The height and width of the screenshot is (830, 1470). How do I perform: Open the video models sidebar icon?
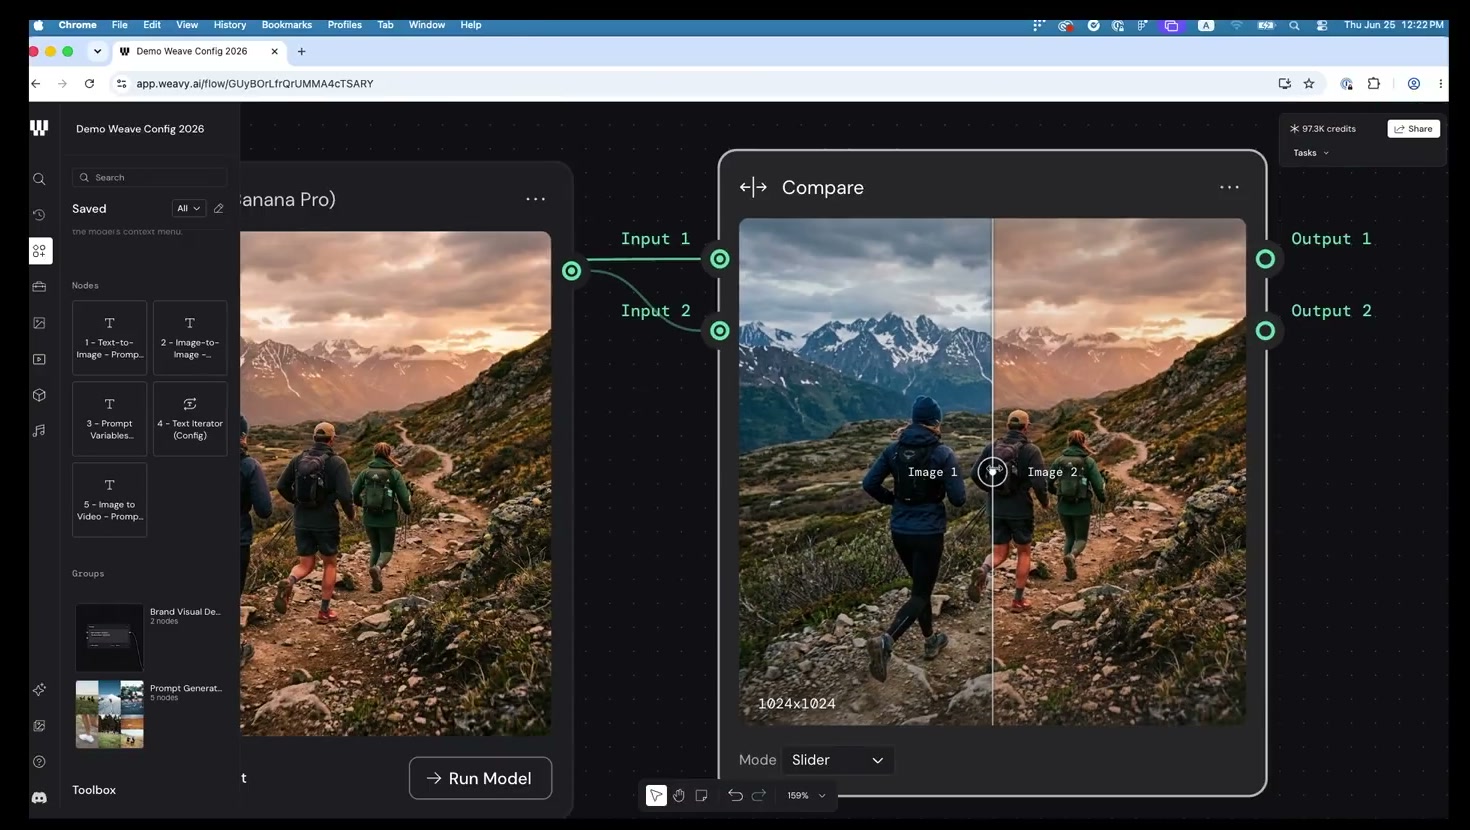[39, 359]
